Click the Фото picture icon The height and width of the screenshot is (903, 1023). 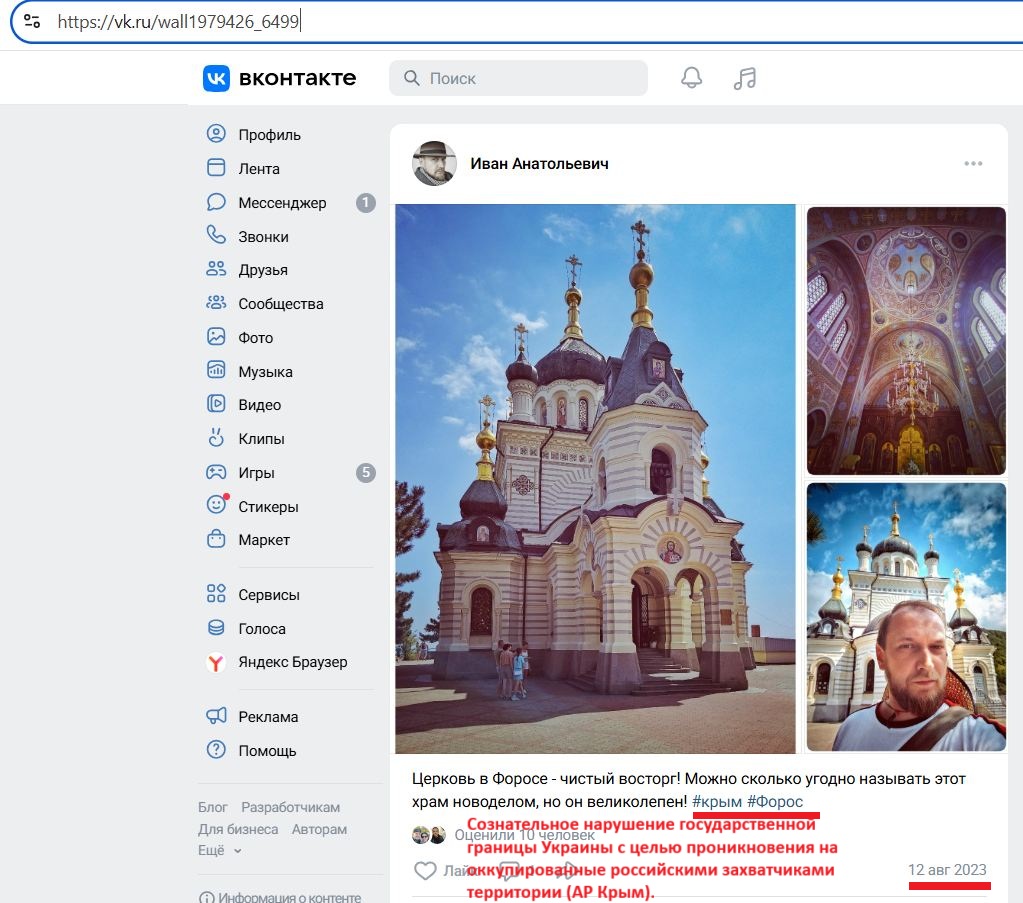[216, 337]
